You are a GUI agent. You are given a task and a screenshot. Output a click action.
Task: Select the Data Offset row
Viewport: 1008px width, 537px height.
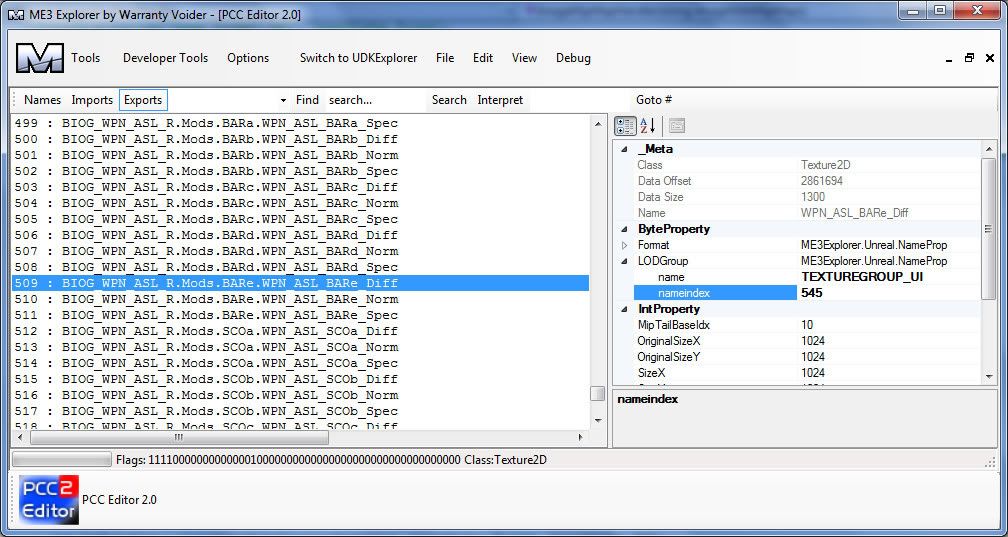click(x=807, y=181)
